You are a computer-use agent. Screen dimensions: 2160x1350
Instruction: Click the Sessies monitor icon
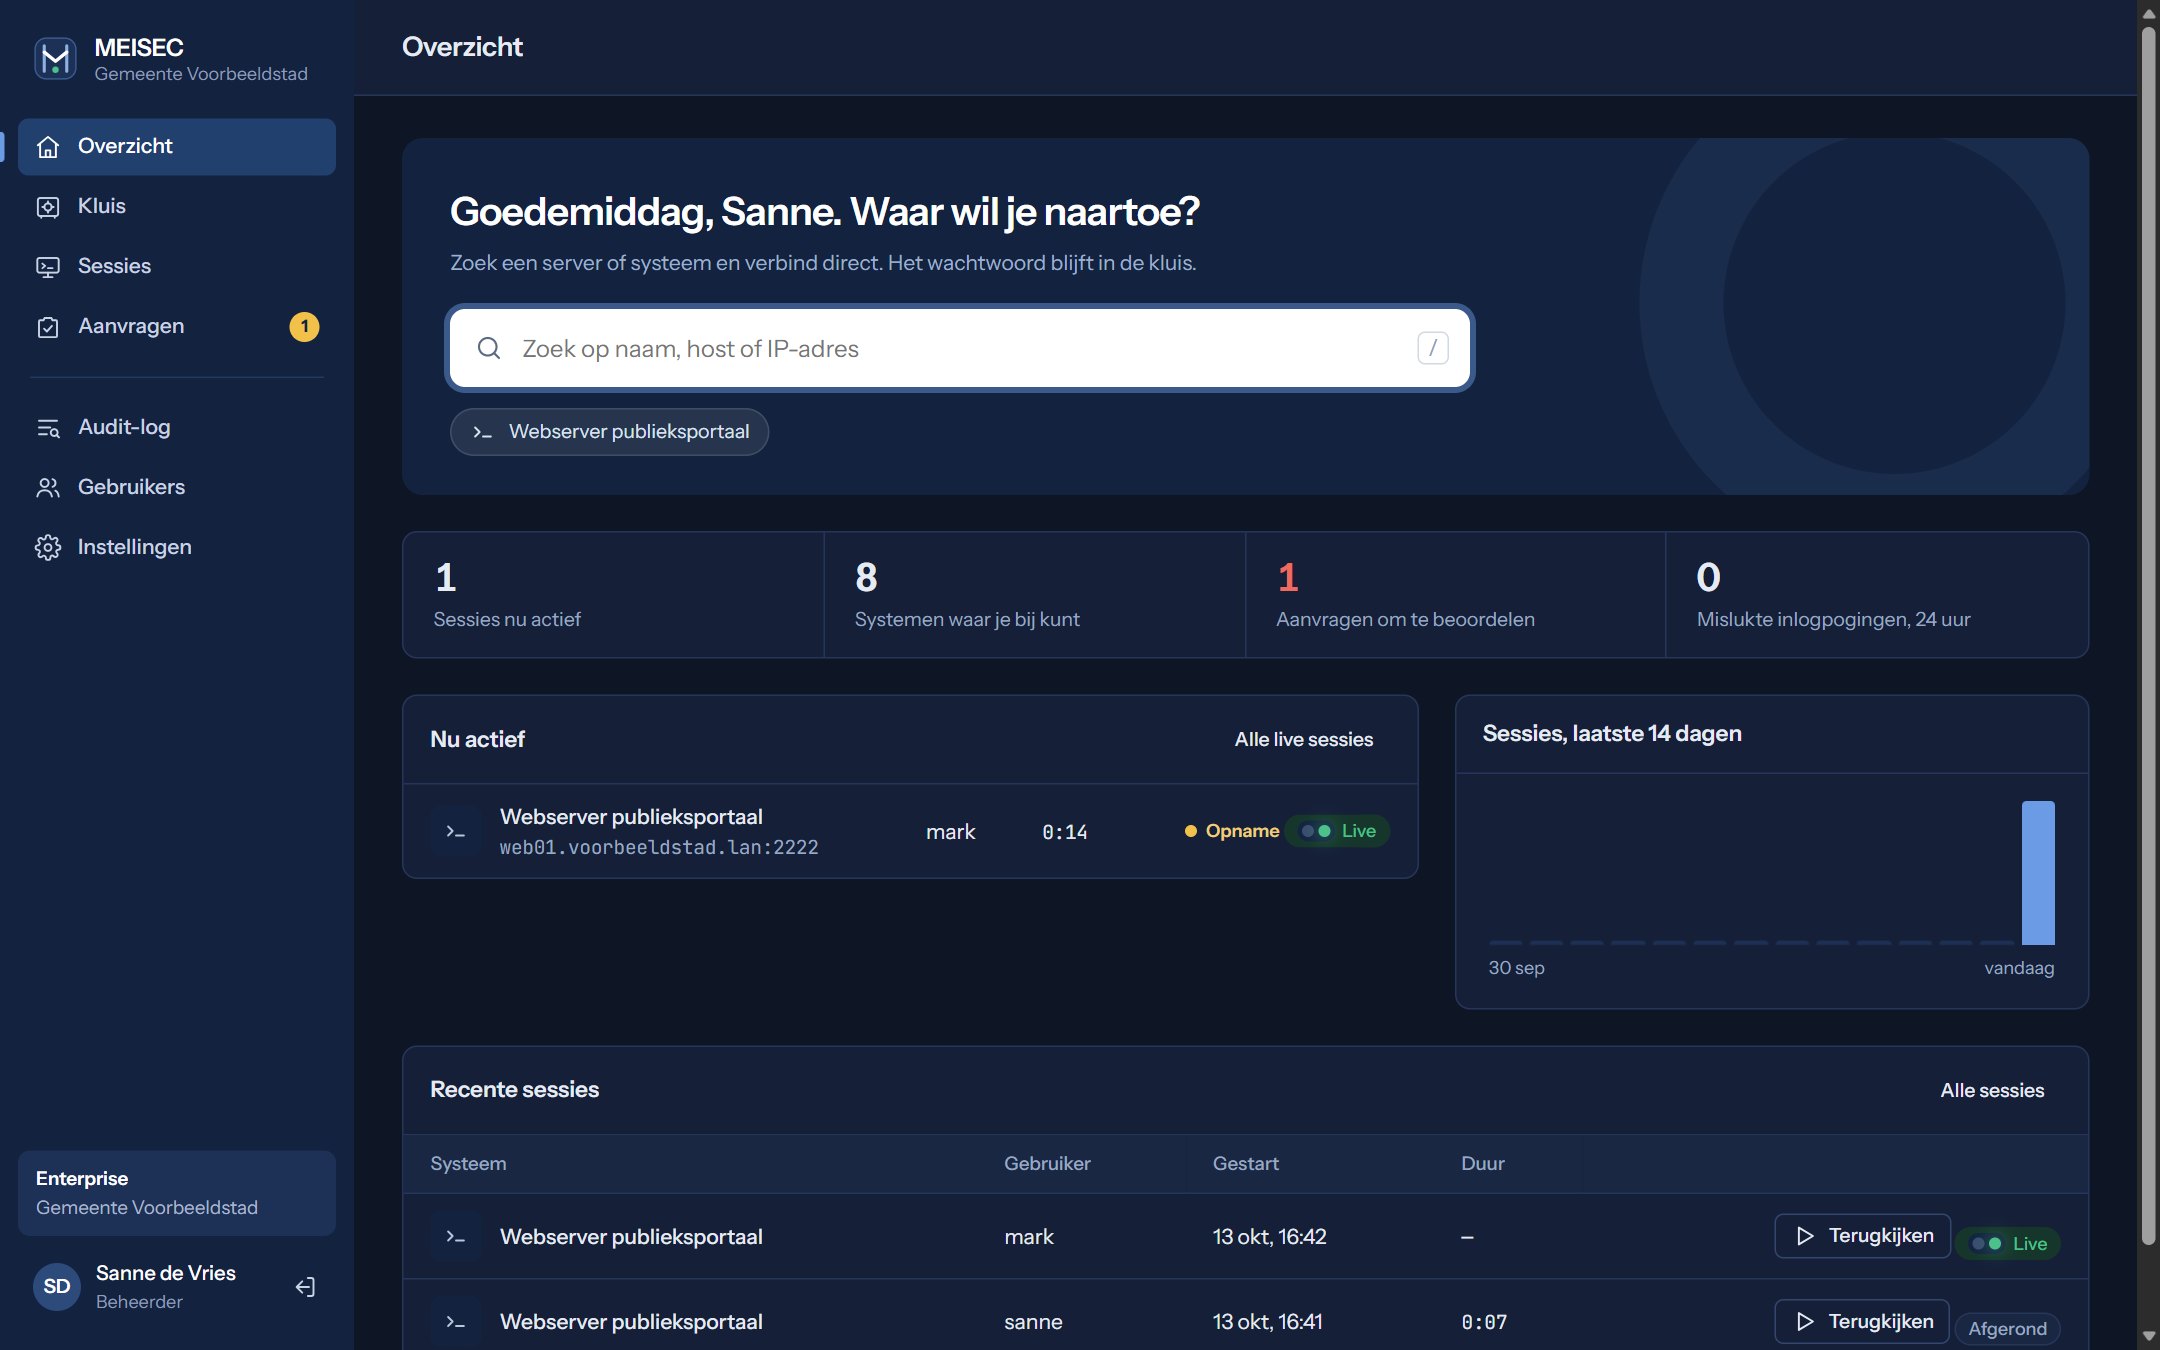(x=48, y=267)
